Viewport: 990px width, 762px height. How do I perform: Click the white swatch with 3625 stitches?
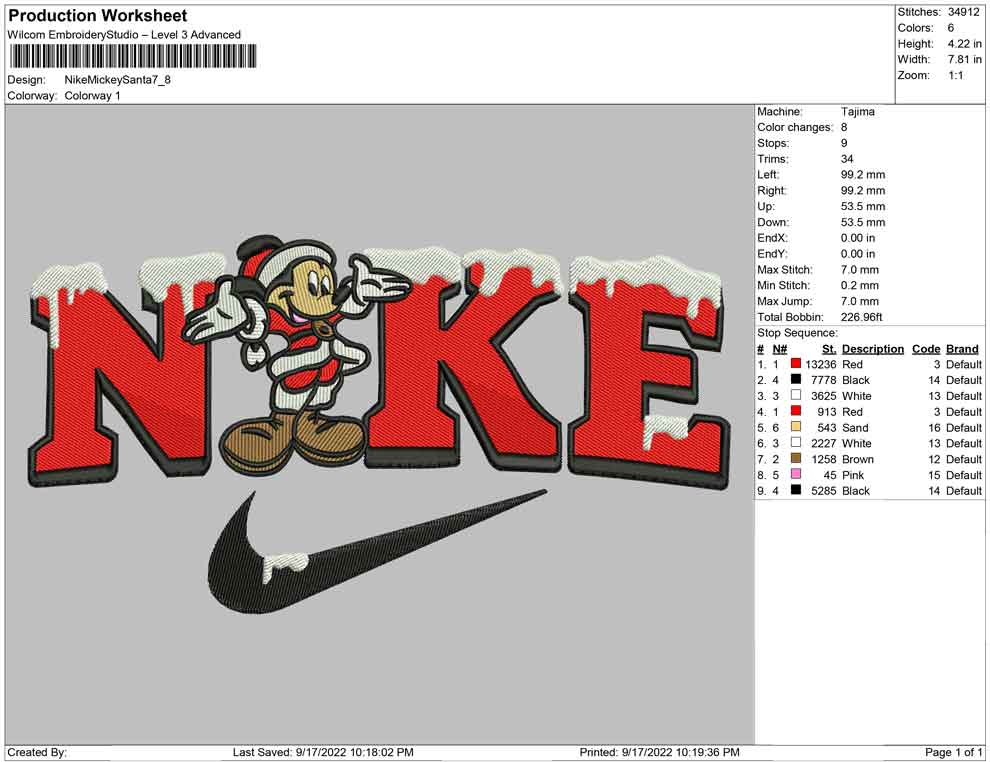(x=796, y=395)
